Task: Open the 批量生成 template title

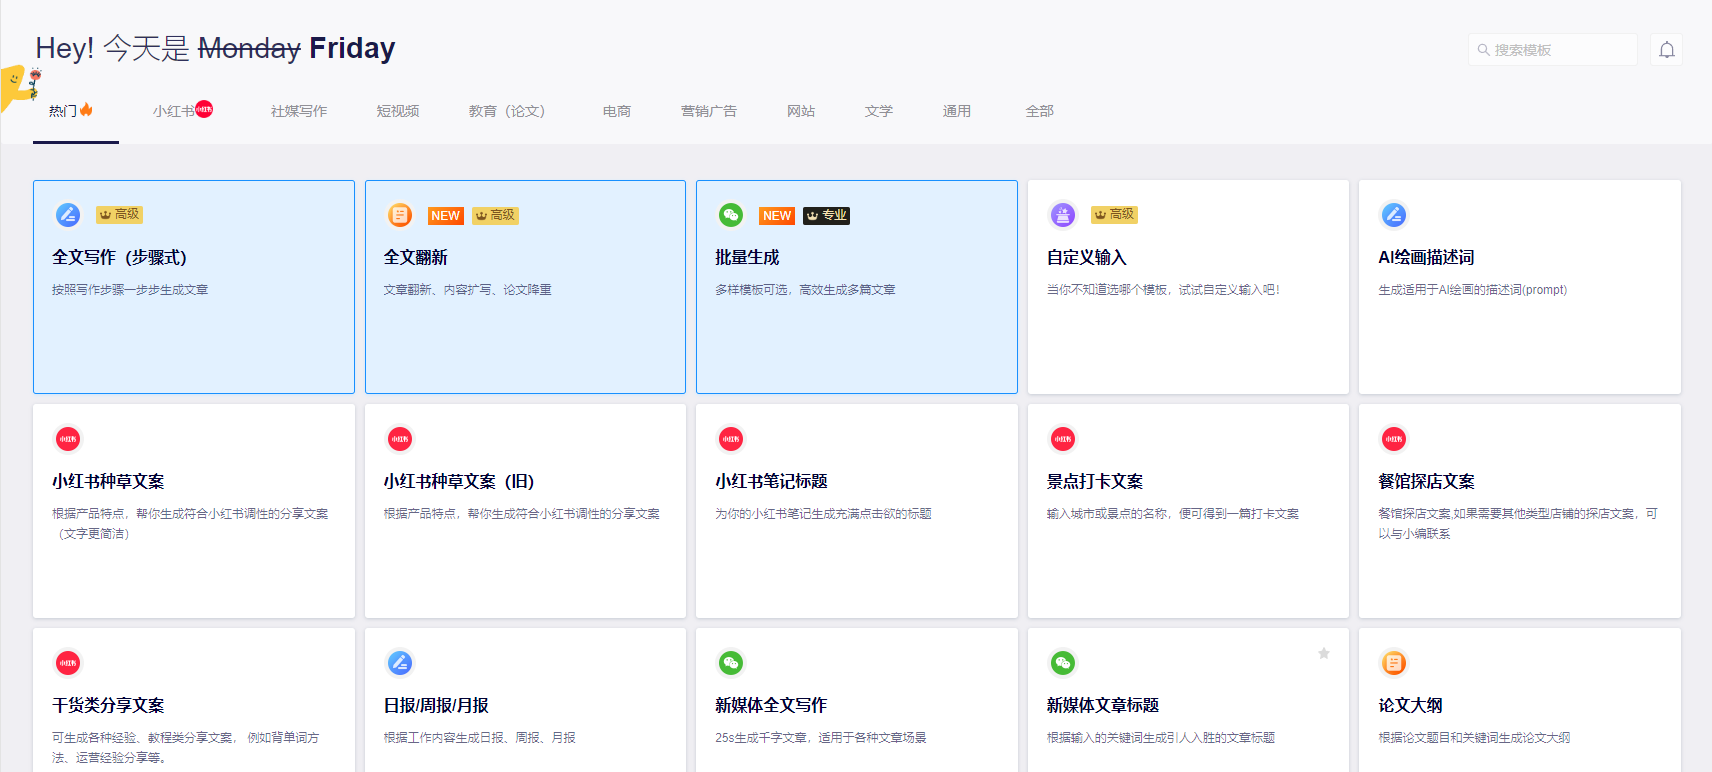Action: (x=747, y=257)
